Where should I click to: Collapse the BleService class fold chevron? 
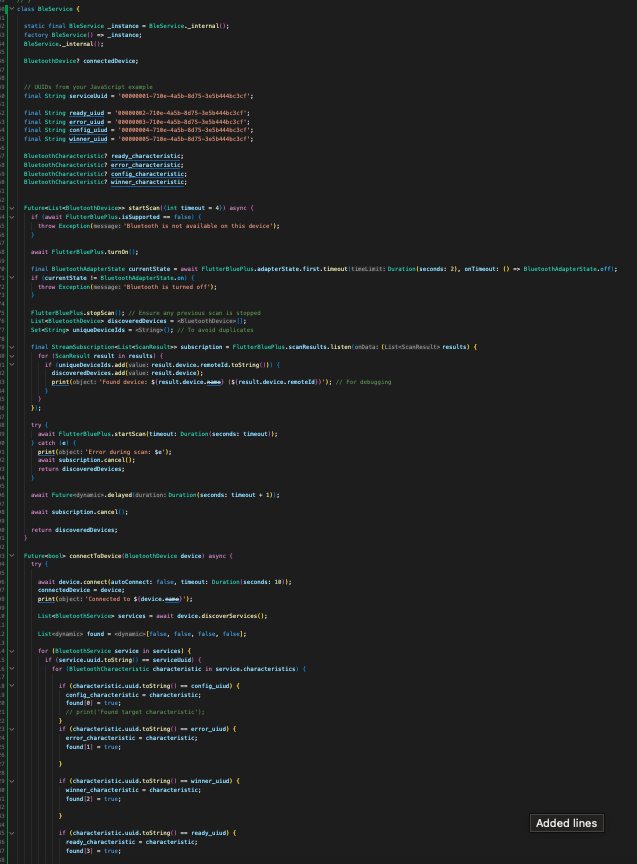(10, 8)
